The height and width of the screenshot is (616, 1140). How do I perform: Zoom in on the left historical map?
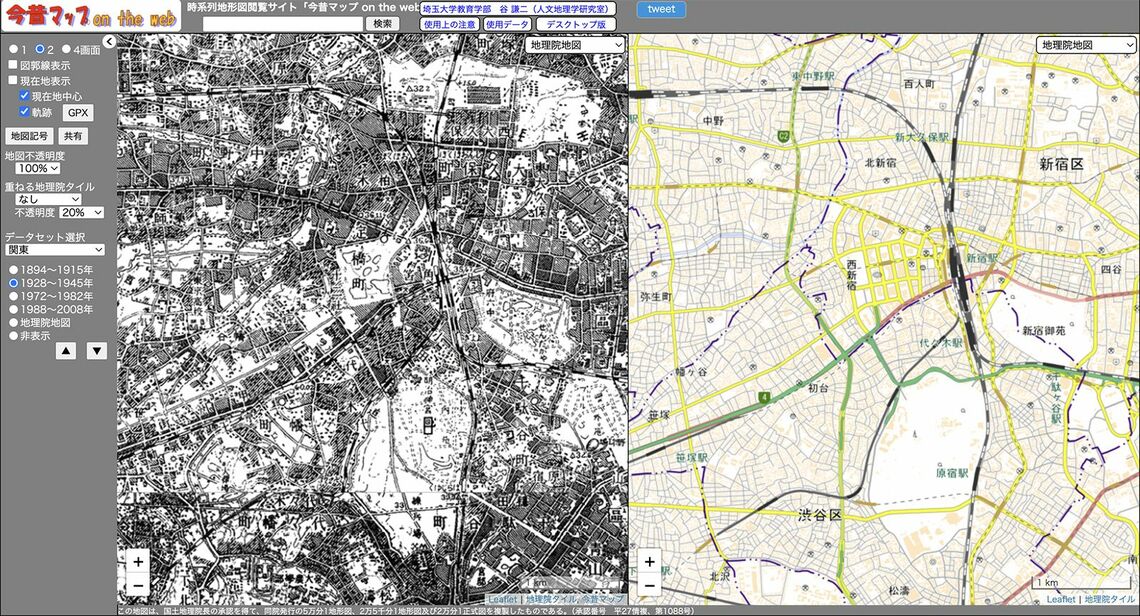138,562
